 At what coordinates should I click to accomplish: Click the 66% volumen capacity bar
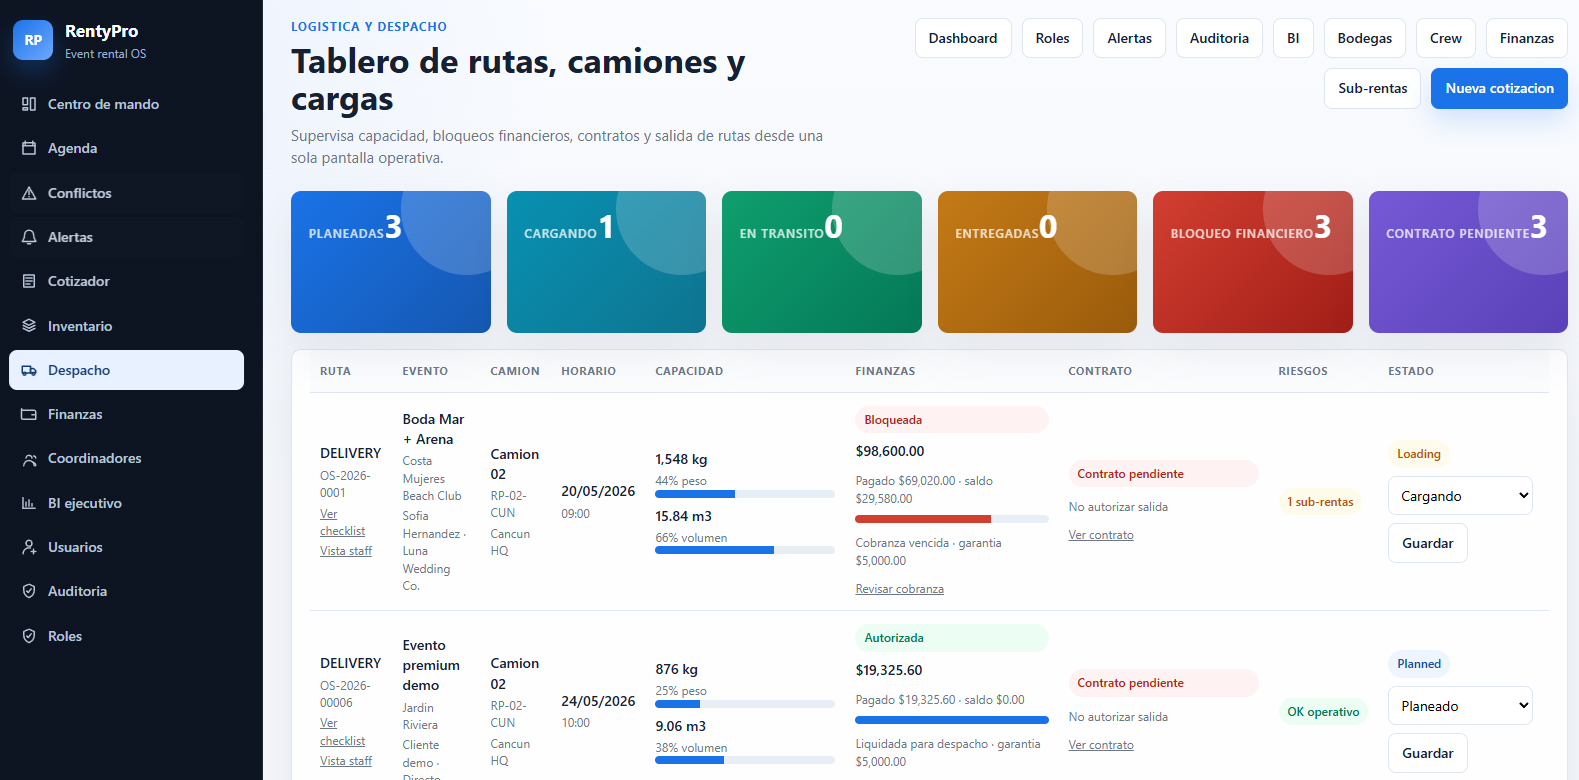(x=745, y=550)
